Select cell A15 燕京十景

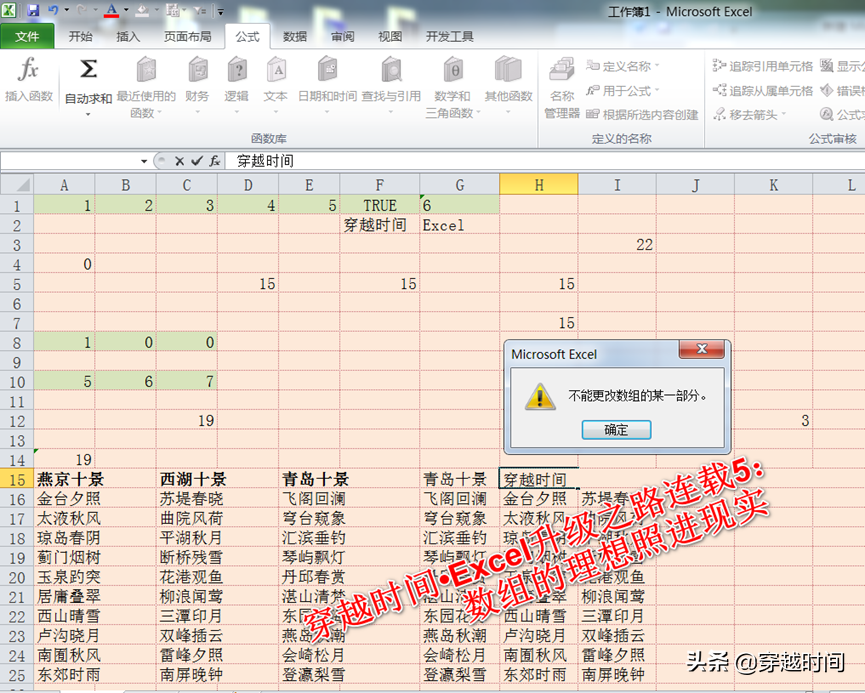[64, 479]
